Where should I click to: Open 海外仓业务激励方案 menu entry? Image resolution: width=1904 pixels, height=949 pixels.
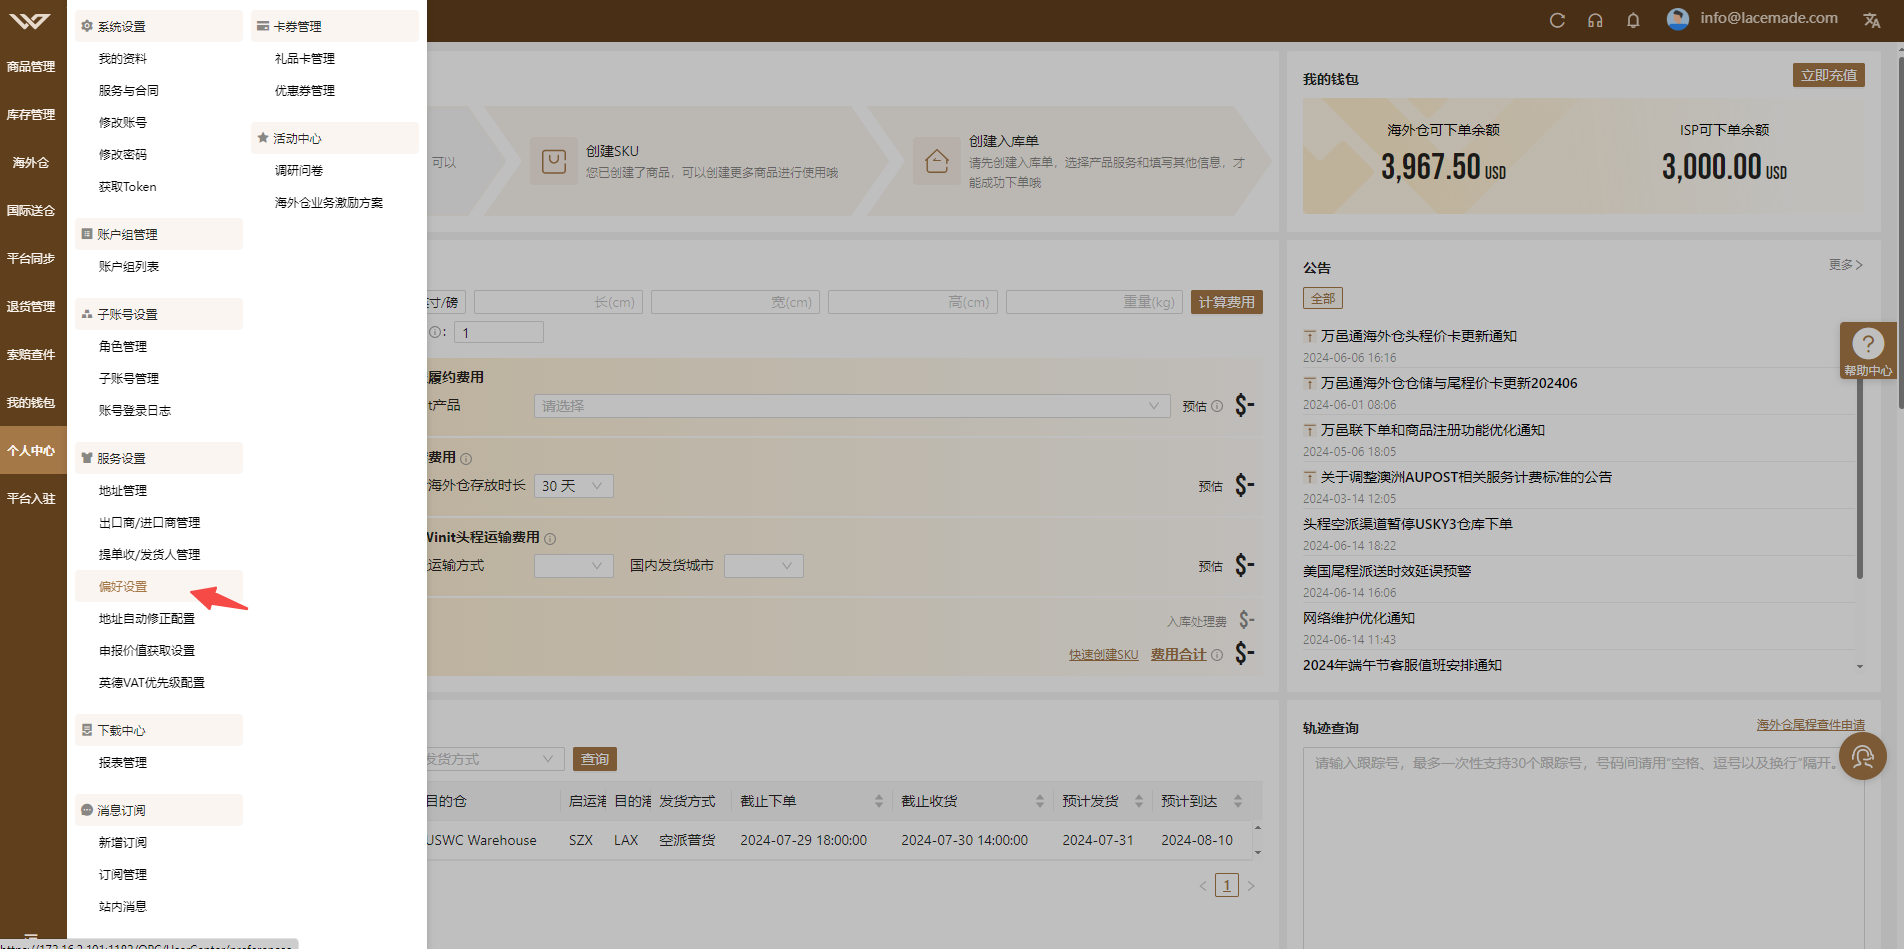click(329, 203)
